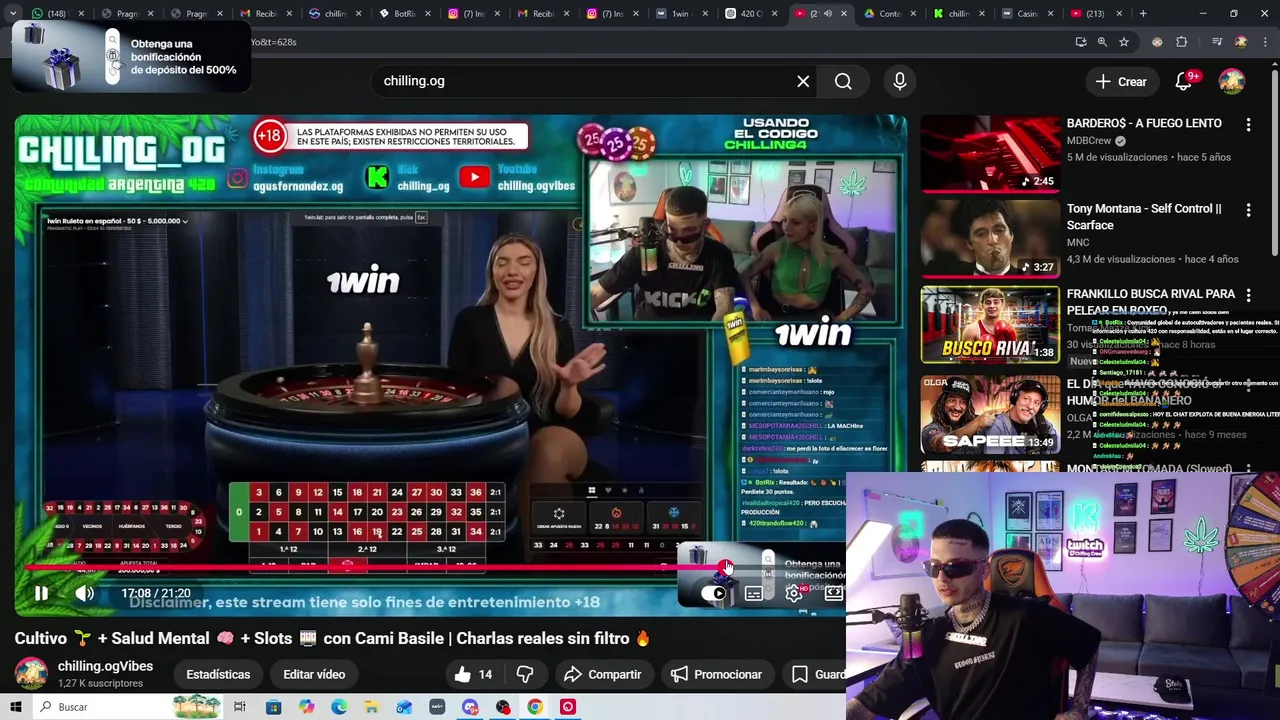Open the video player settings gear

click(793, 593)
